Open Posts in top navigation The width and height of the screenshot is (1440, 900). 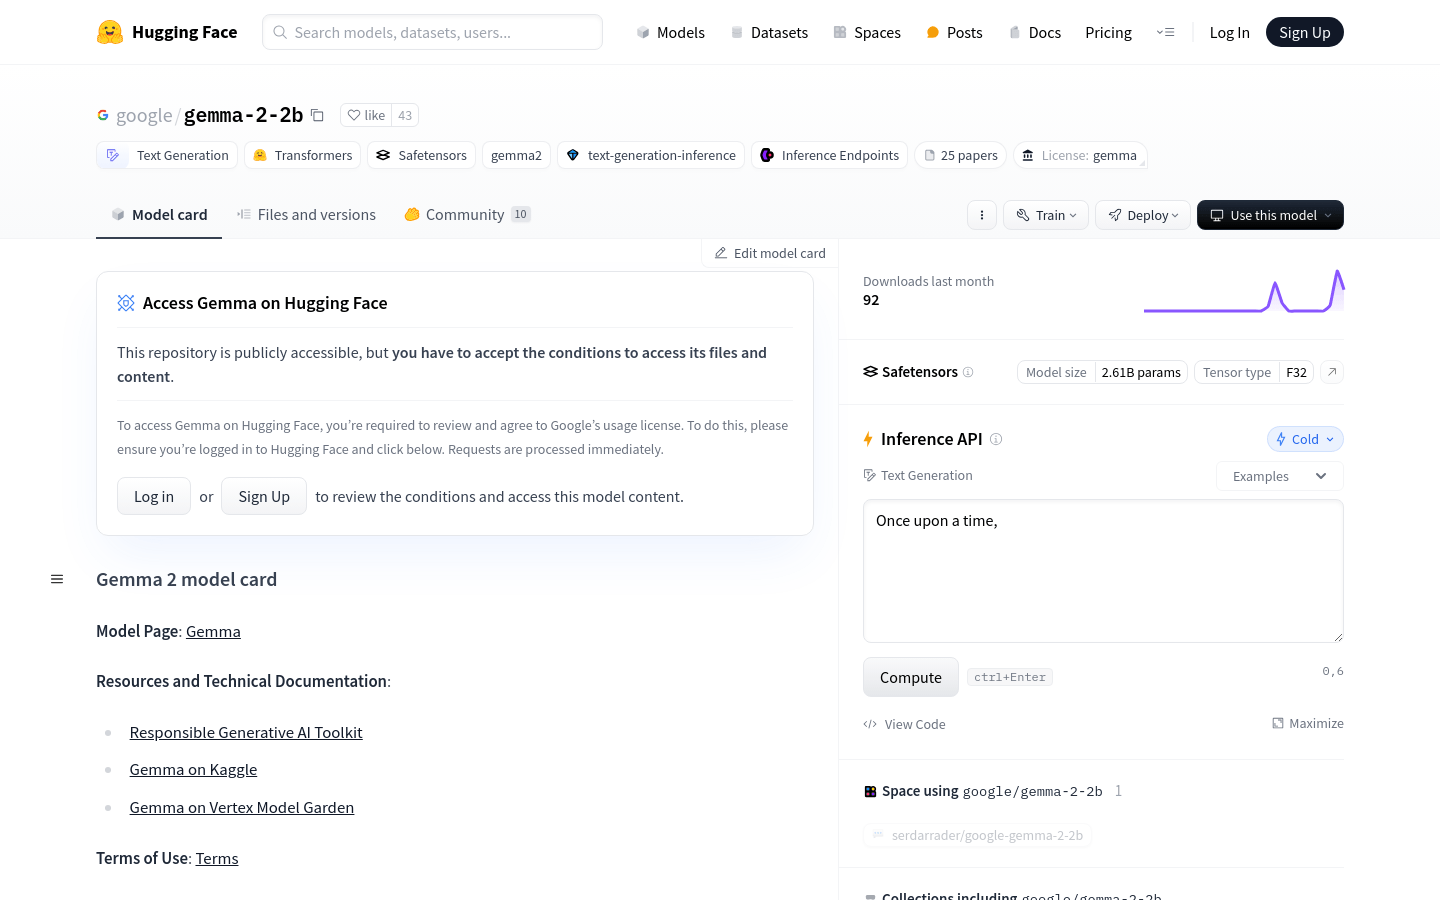954,32
